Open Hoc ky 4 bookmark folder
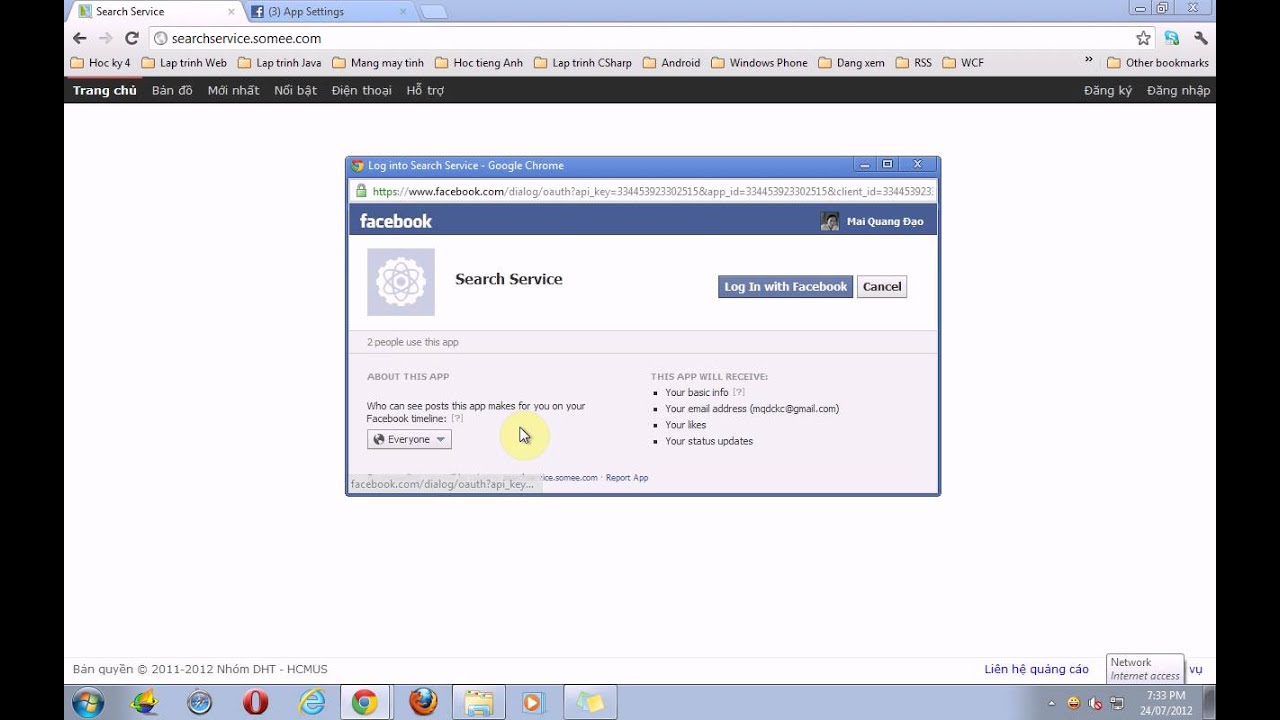This screenshot has width=1280, height=720. pyautogui.click(x=101, y=62)
